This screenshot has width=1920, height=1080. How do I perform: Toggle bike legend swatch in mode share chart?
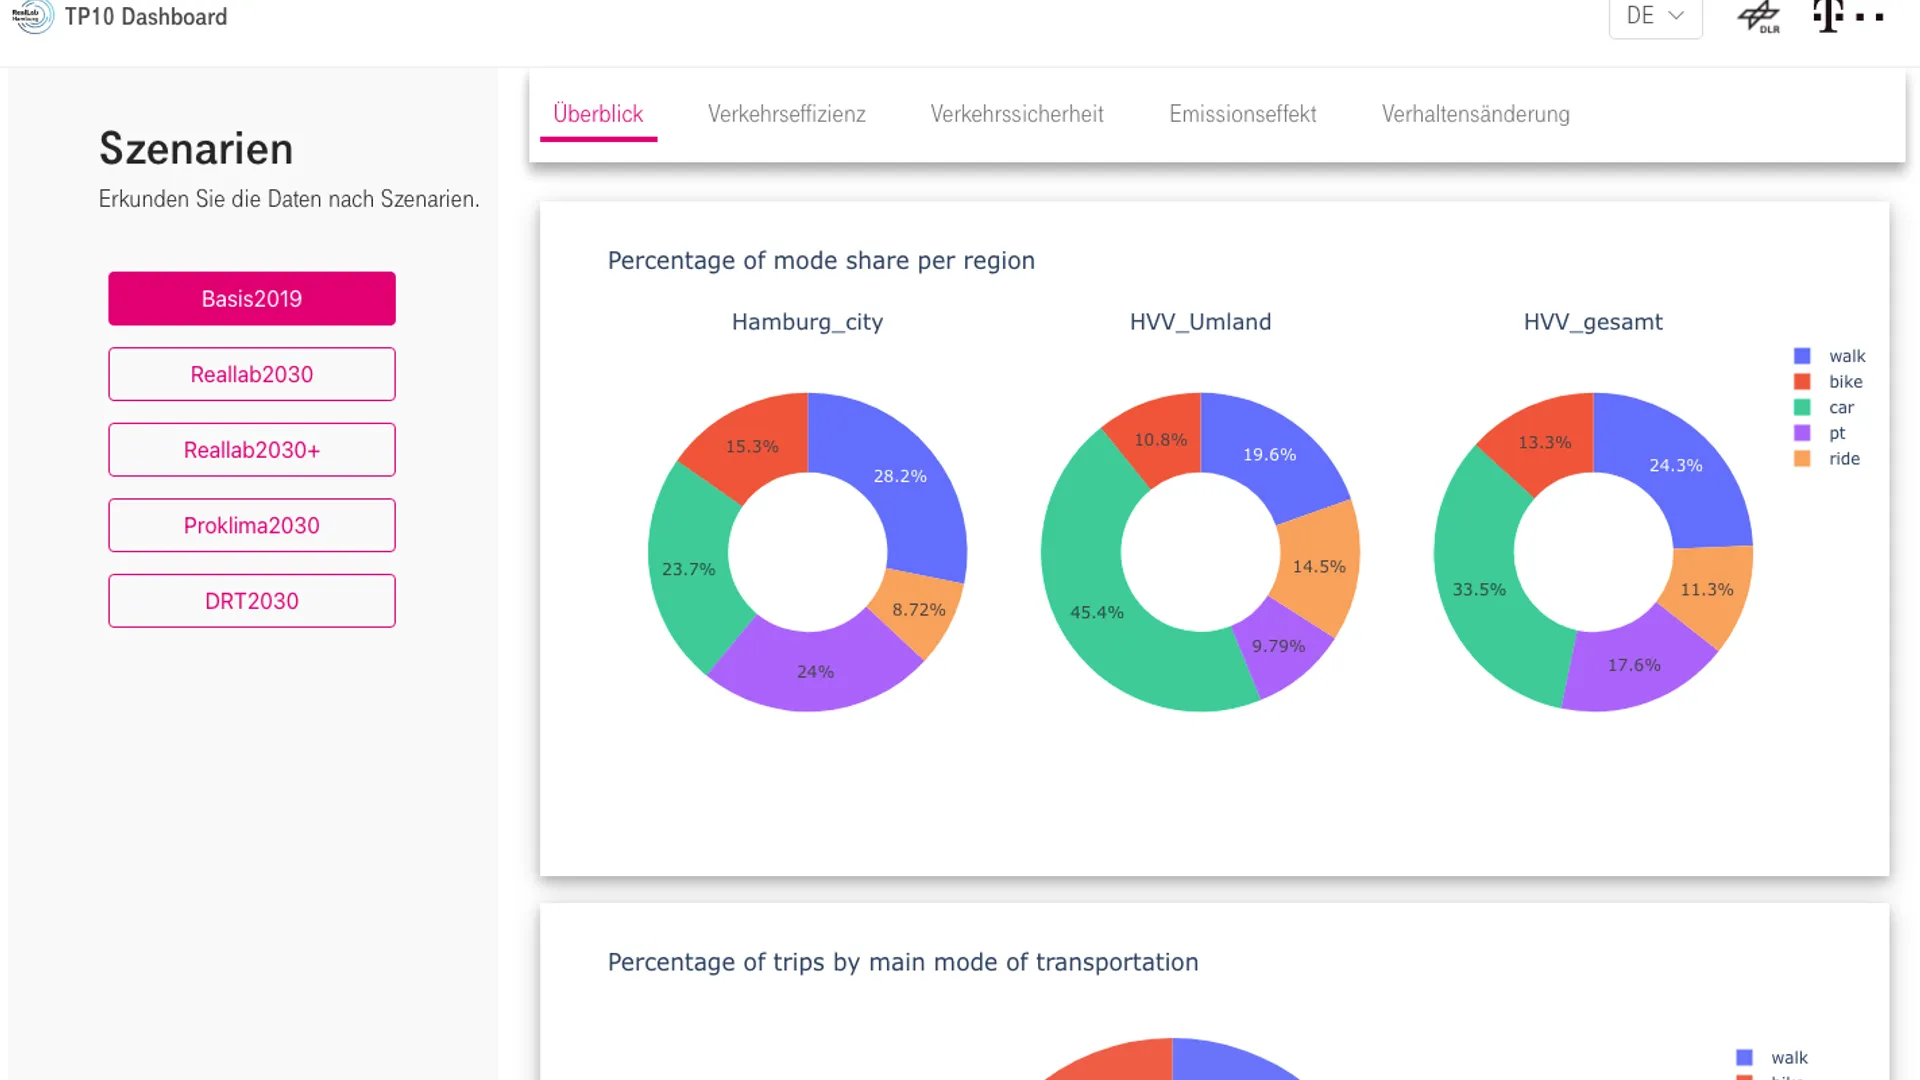coord(1802,382)
